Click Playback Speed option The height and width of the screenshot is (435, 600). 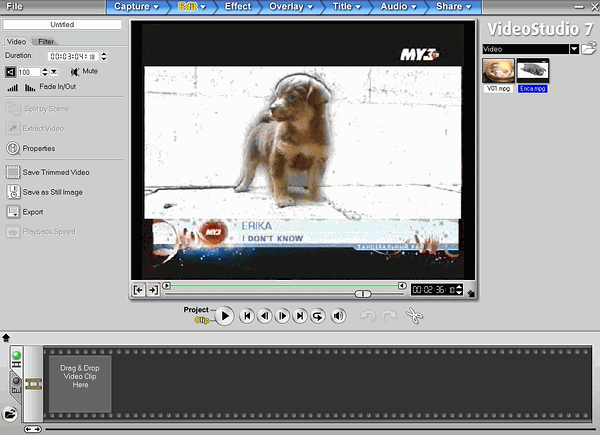pos(41,231)
